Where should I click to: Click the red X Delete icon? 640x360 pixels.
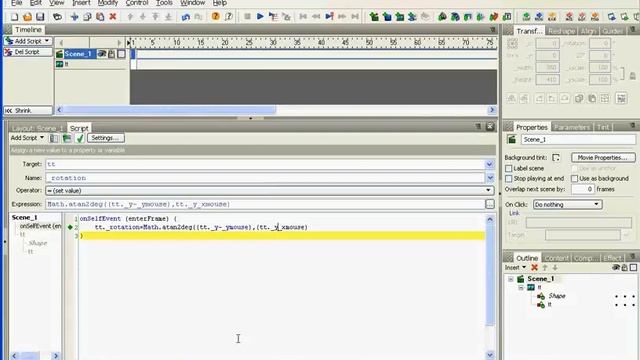coord(113,17)
